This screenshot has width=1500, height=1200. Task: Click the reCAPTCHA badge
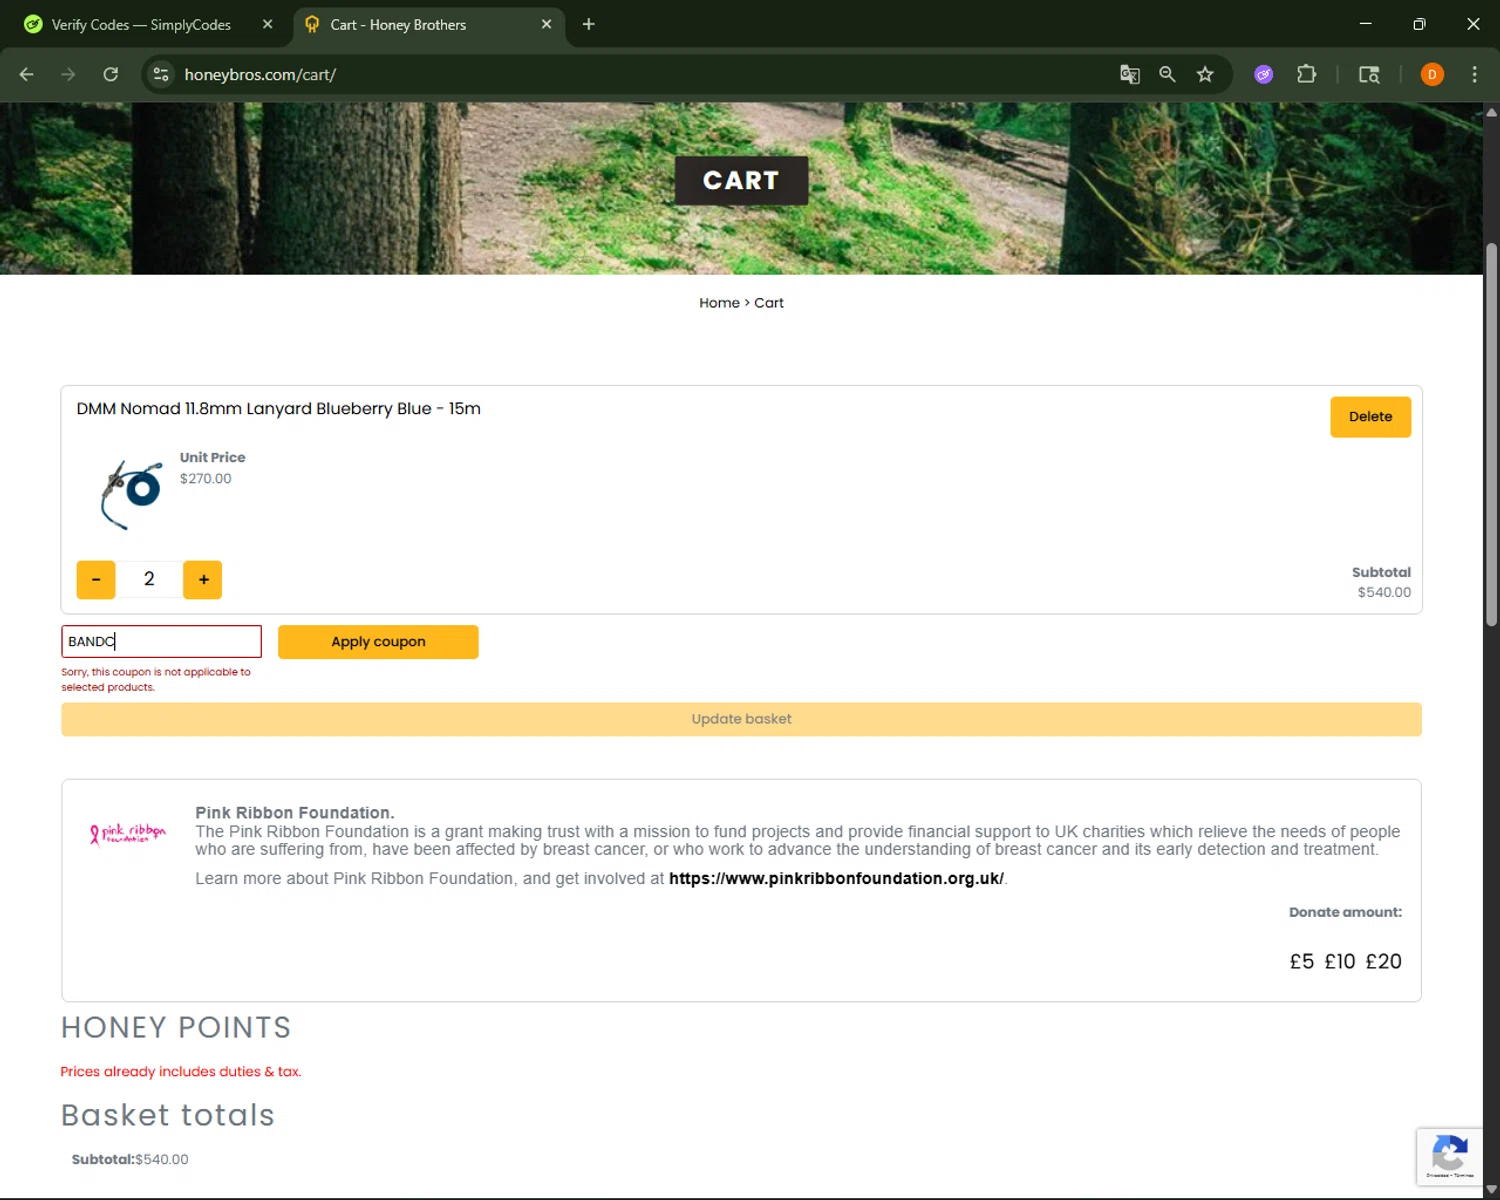coord(1449,1157)
